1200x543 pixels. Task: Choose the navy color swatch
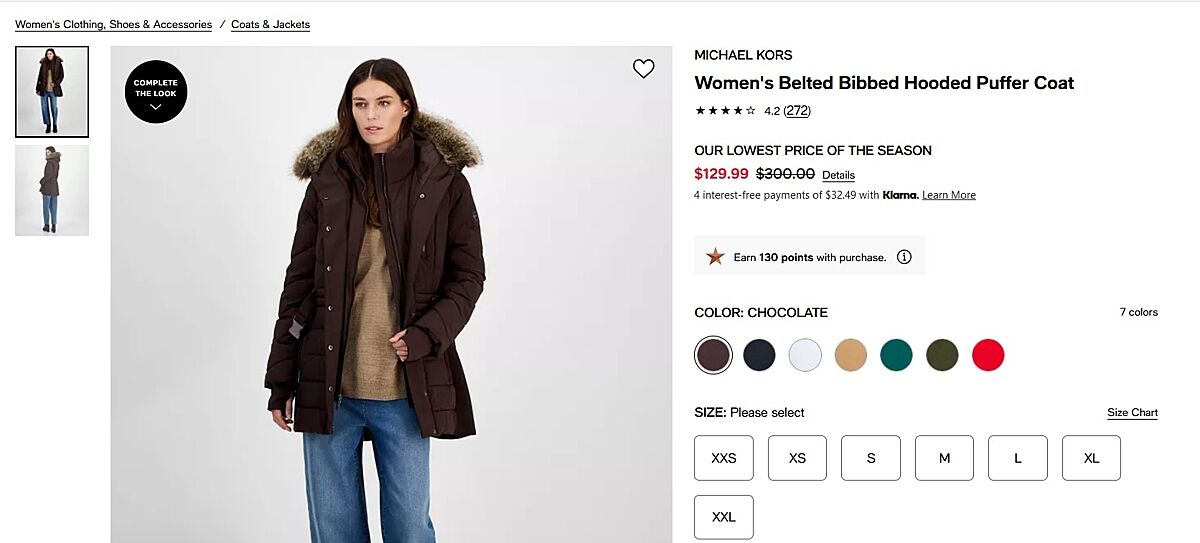tap(759, 355)
